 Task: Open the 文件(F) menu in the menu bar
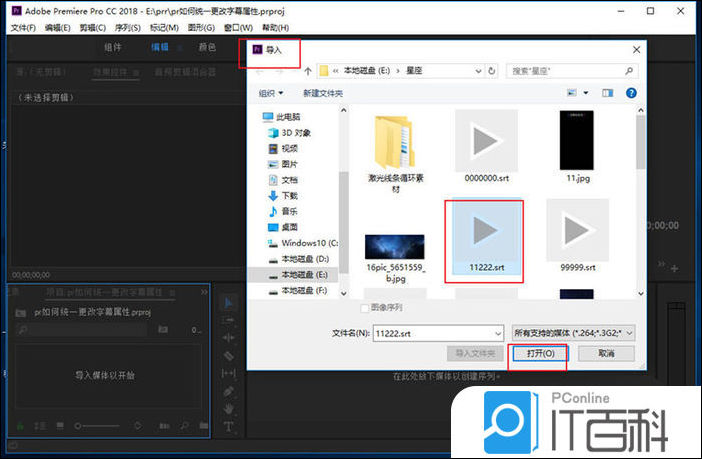click(22, 27)
